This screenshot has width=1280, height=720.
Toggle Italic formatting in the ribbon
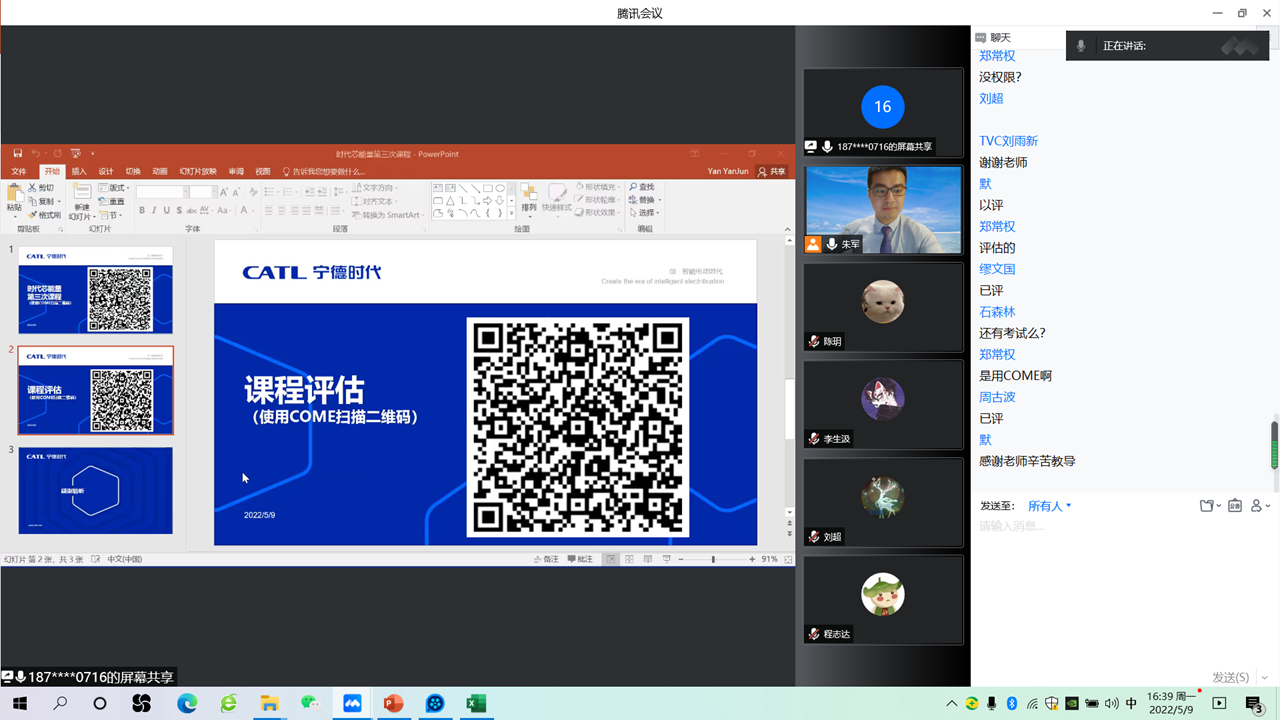point(154,210)
